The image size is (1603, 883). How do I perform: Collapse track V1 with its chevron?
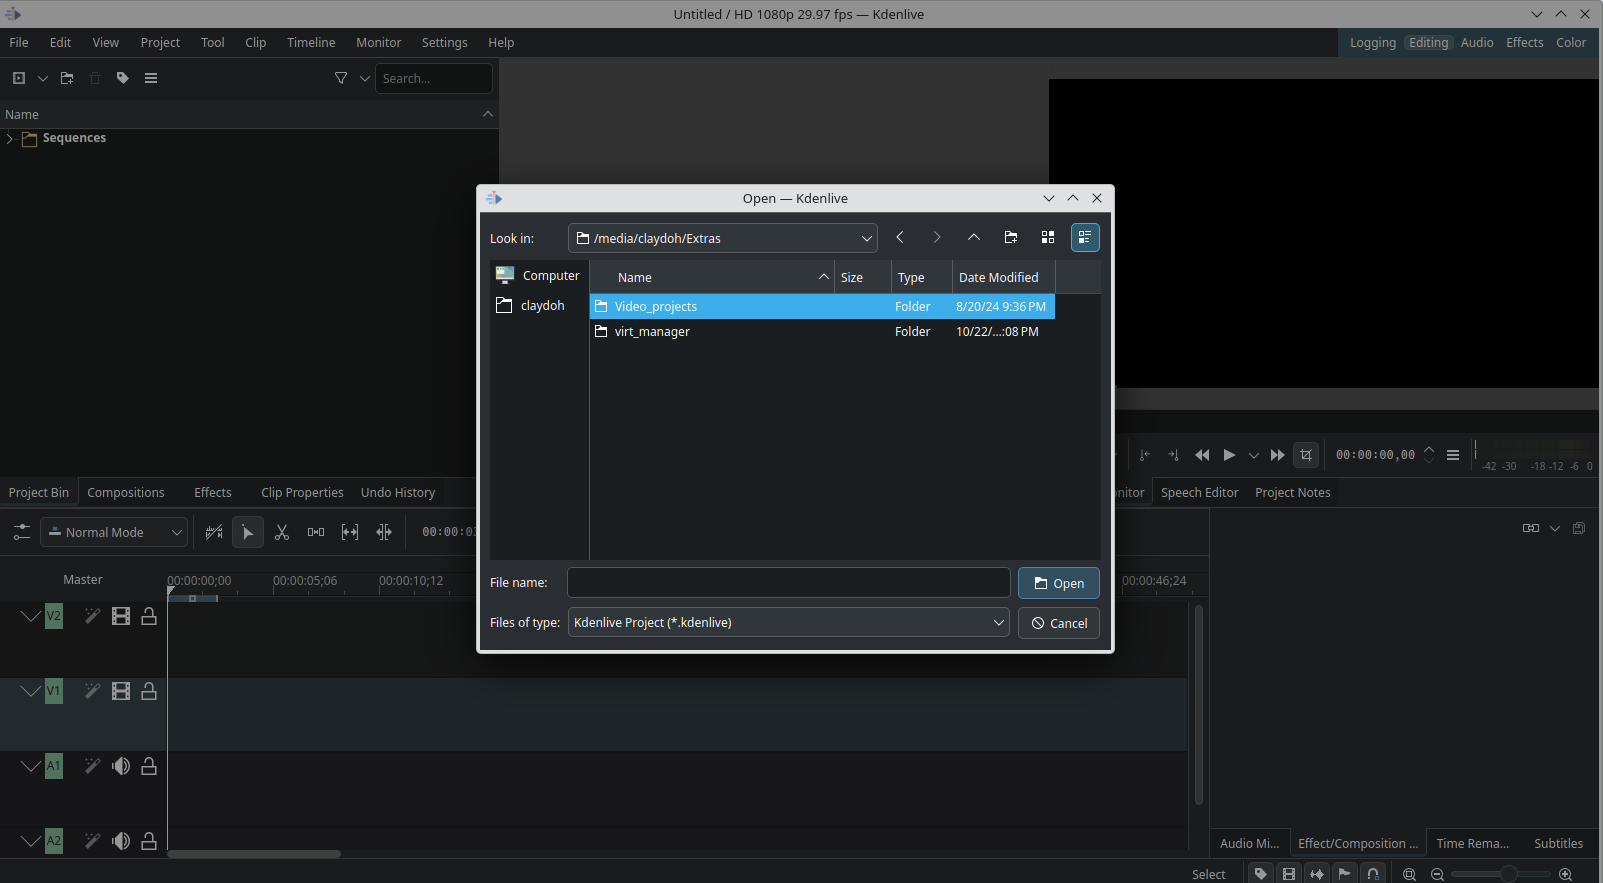coord(31,691)
